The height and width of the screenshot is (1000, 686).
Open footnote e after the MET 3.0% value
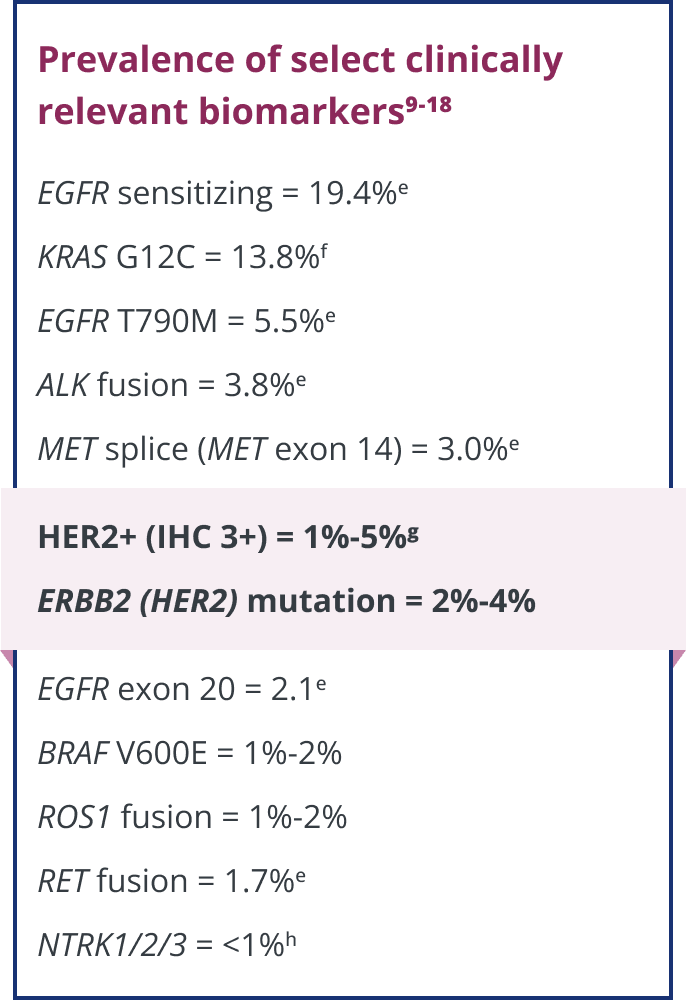(513, 441)
